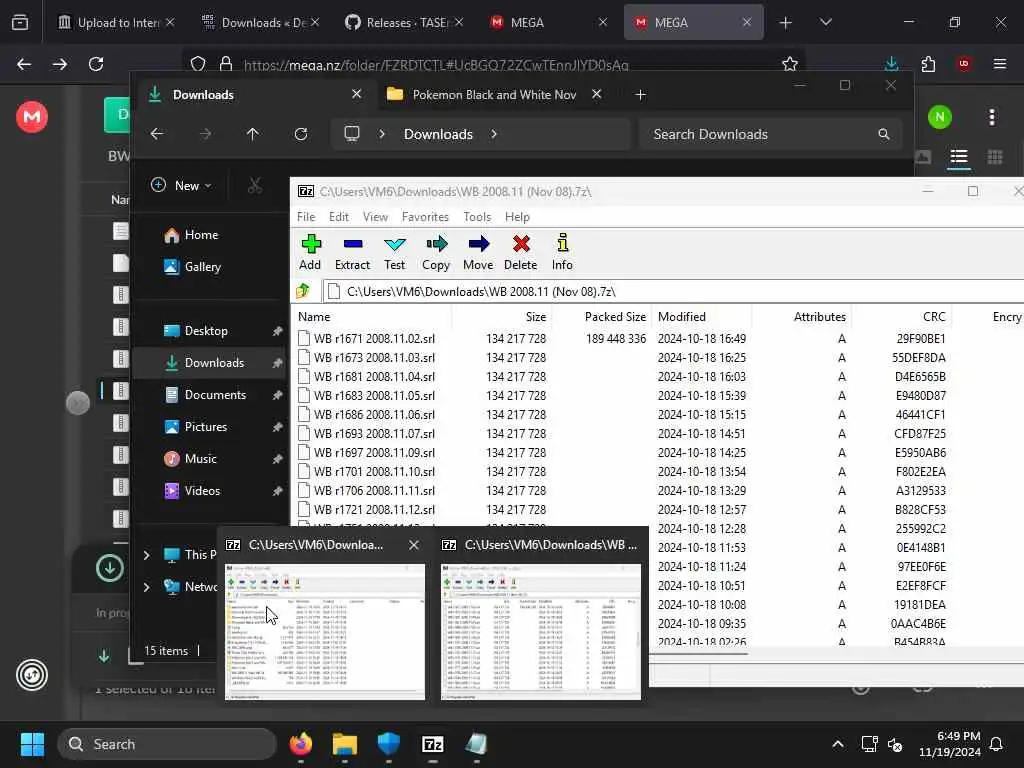The width and height of the screenshot is (1024, 768).
Task: Expand Downloads breadcrumb chevron in Explorer
Action: click(x=494, y=134)
